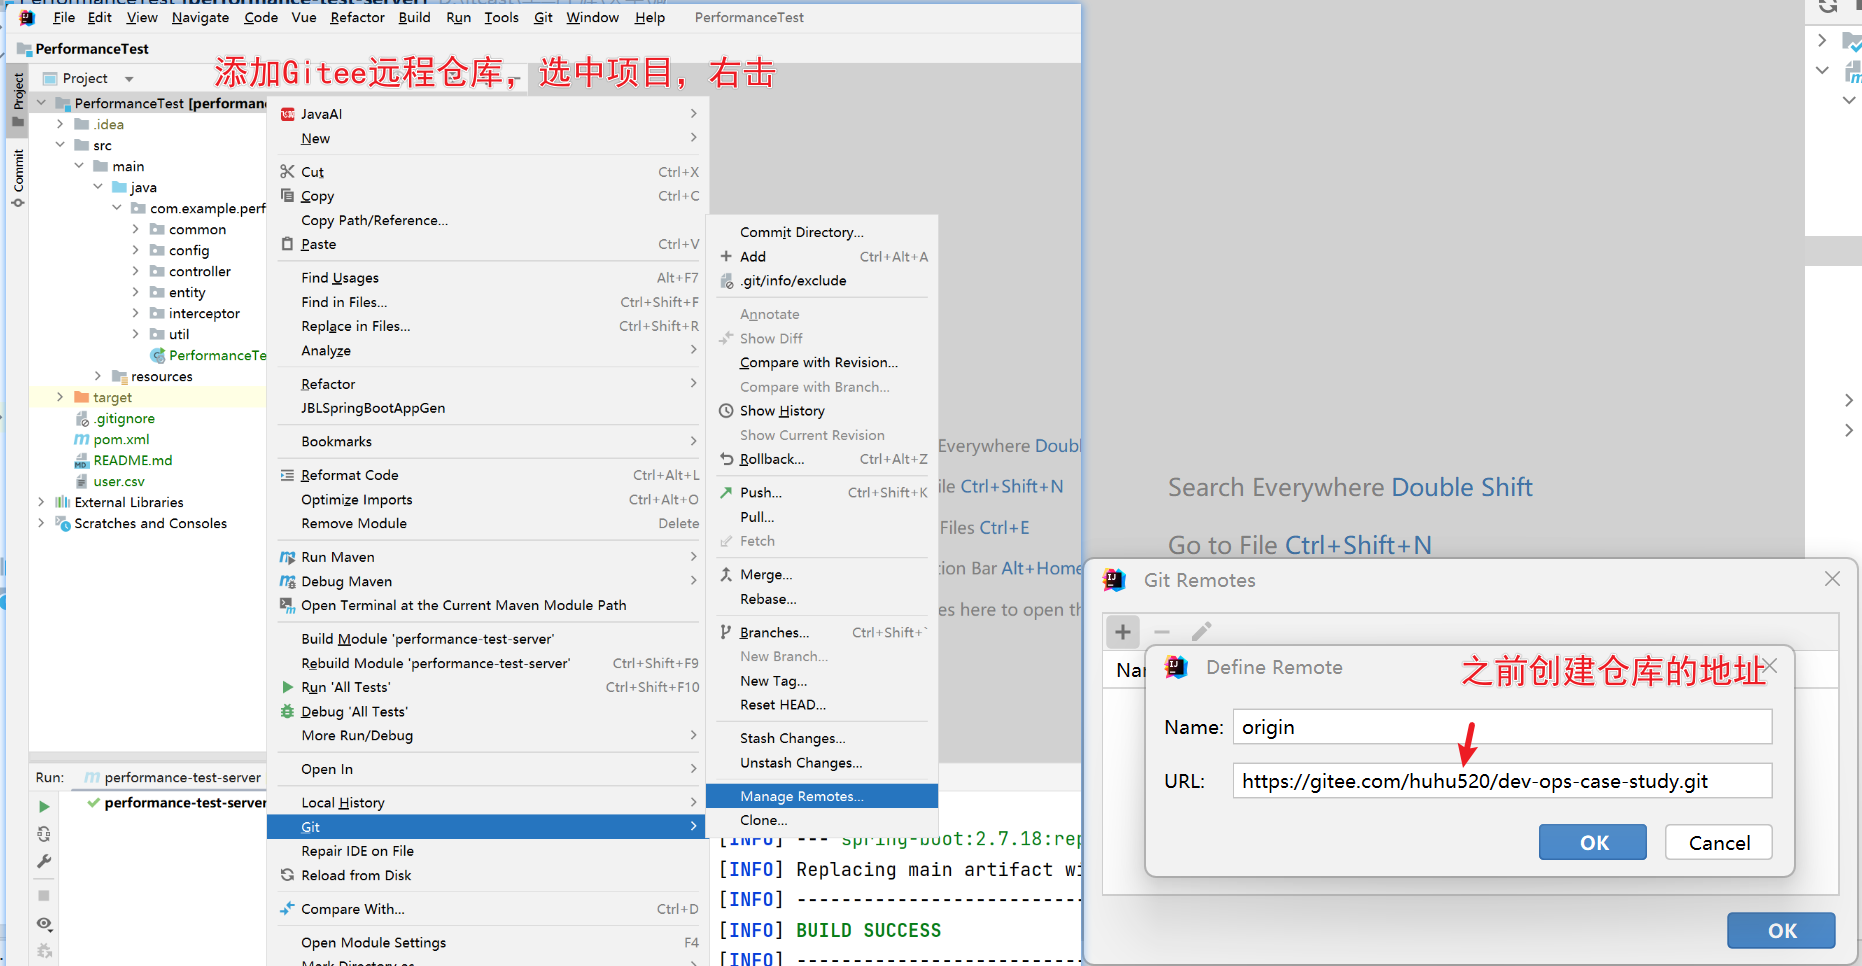Click the merge icon beside Merge
This screenshot has height=966, width=1862.
click(x=726, y=574)
